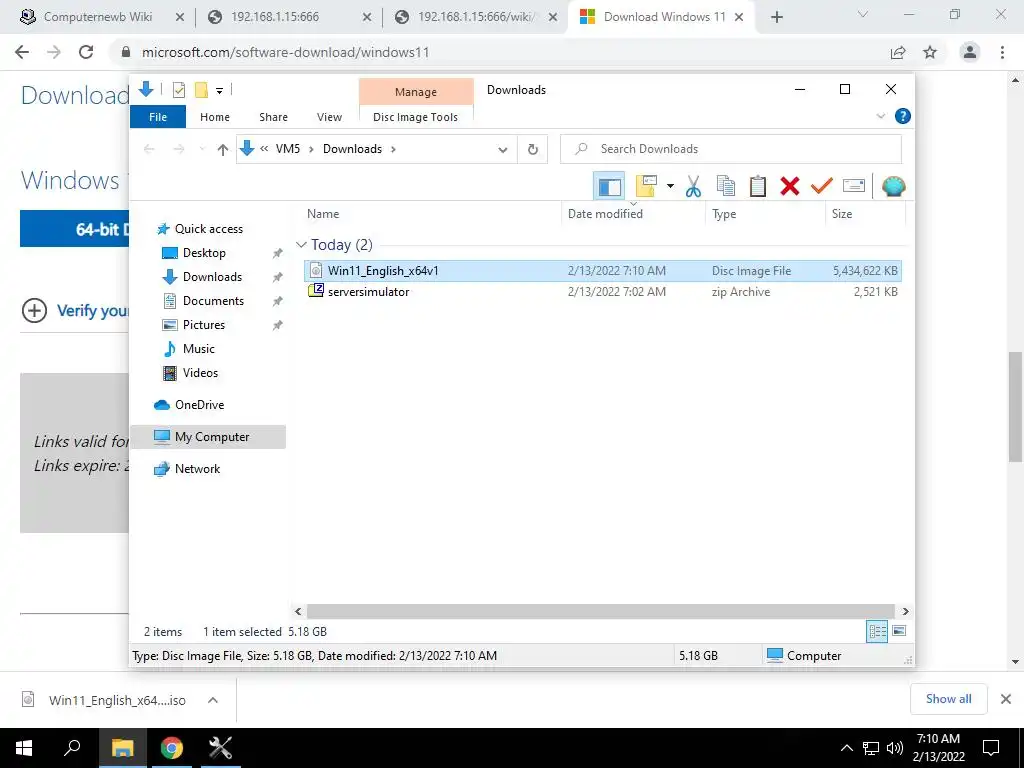Open Customize Quick Access Toolbar dropdown
This screenshot has width=1024, height=768.
(219, 91)
